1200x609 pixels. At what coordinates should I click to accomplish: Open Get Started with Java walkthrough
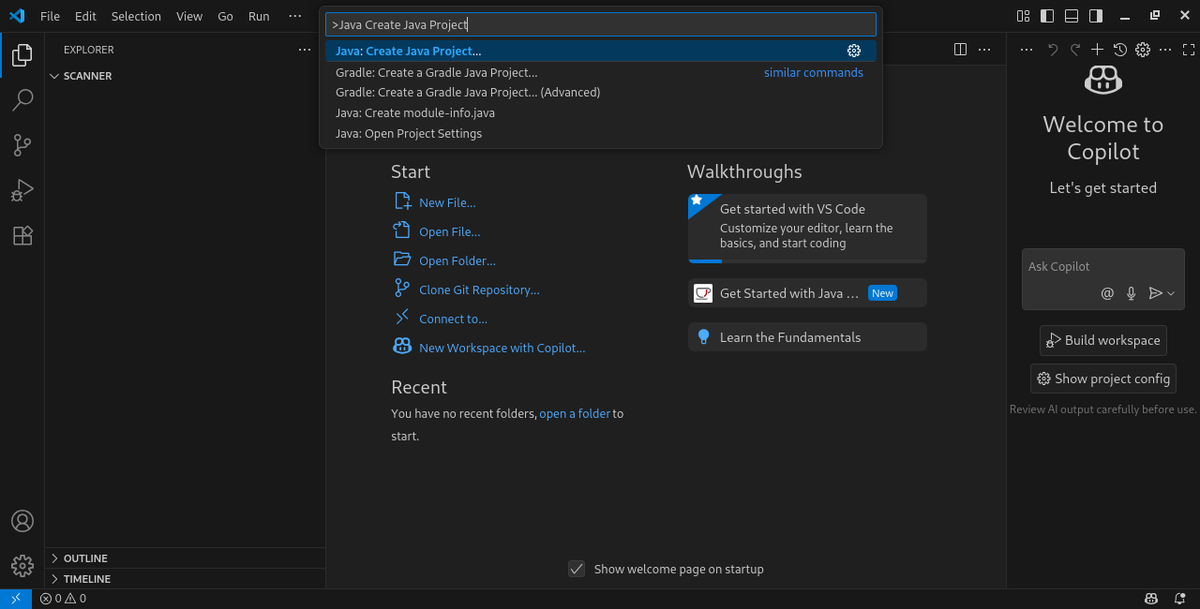tap(807, 293)
